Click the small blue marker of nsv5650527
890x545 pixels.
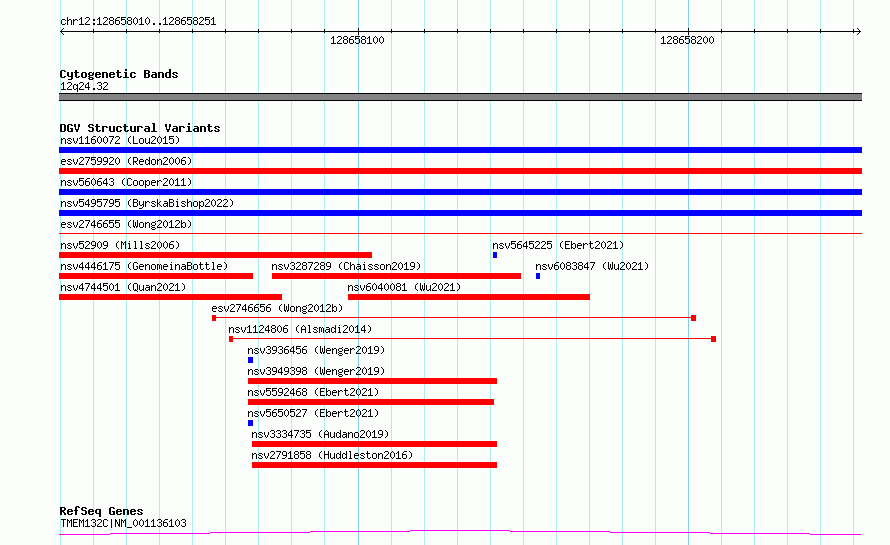(x=250, y=423)
